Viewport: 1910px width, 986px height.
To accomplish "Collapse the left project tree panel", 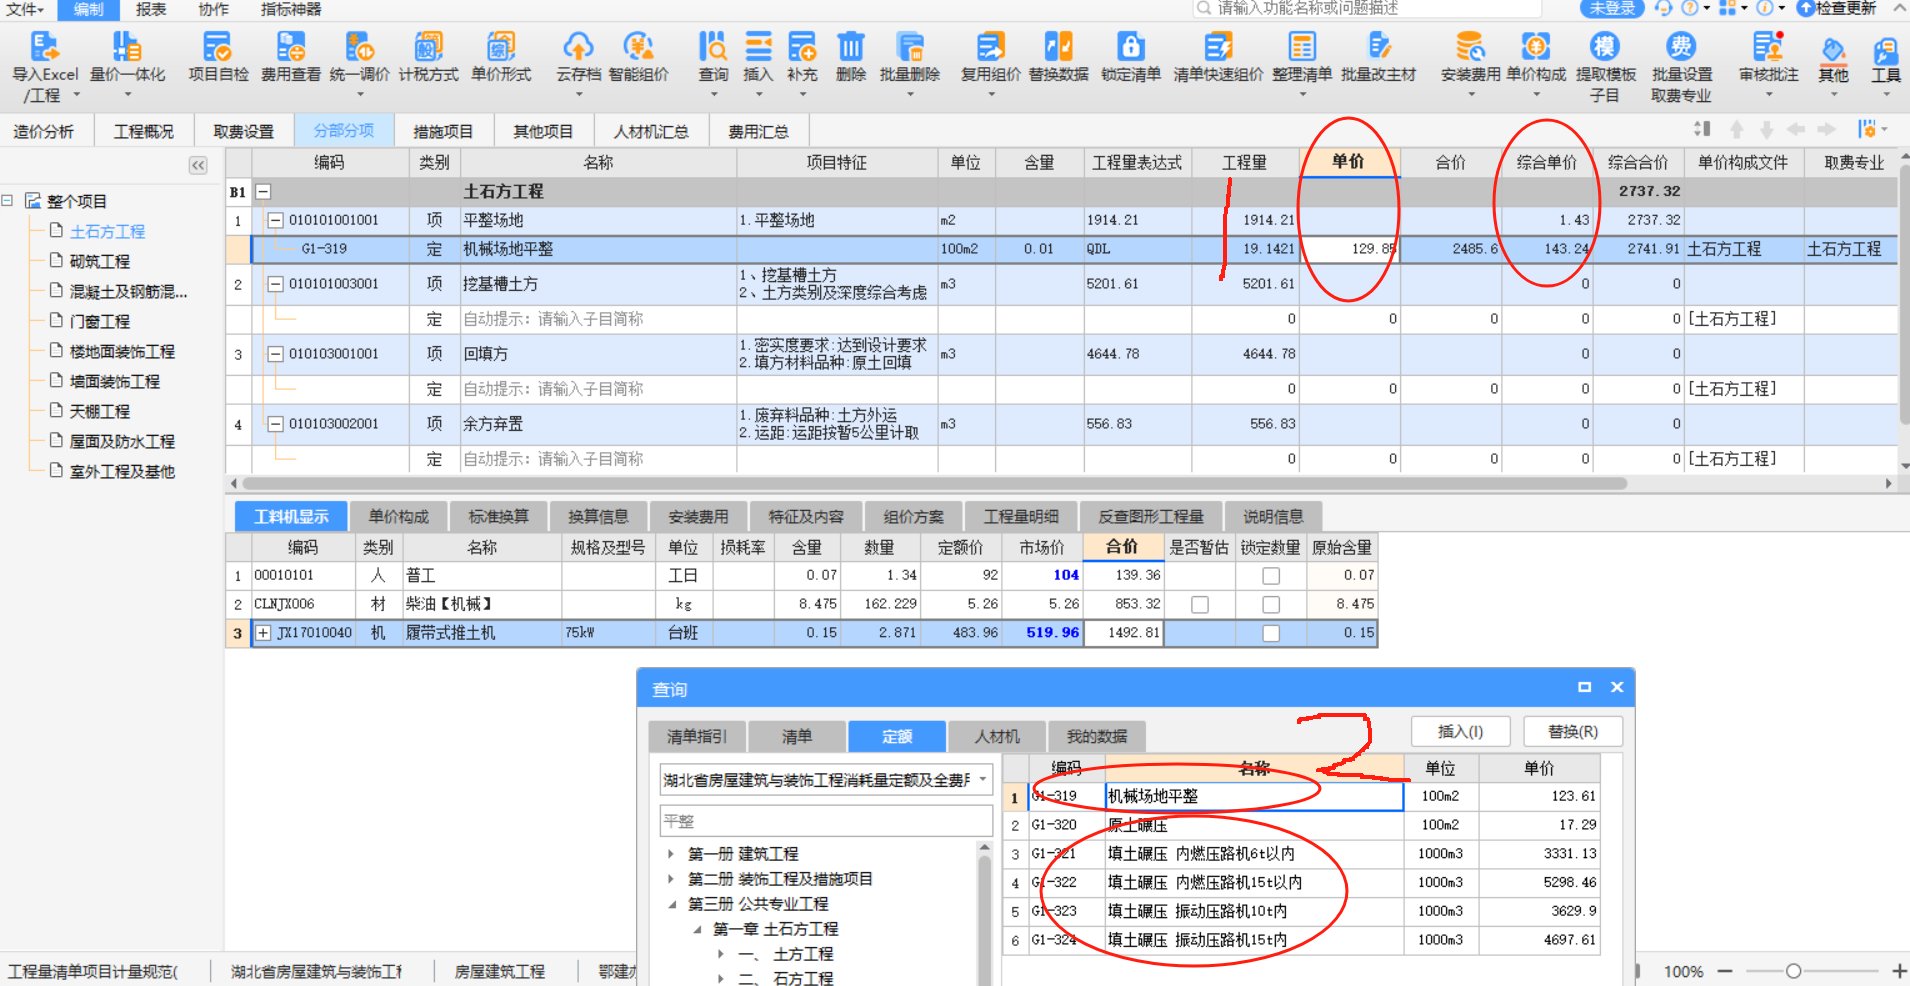I will point(198,165).
